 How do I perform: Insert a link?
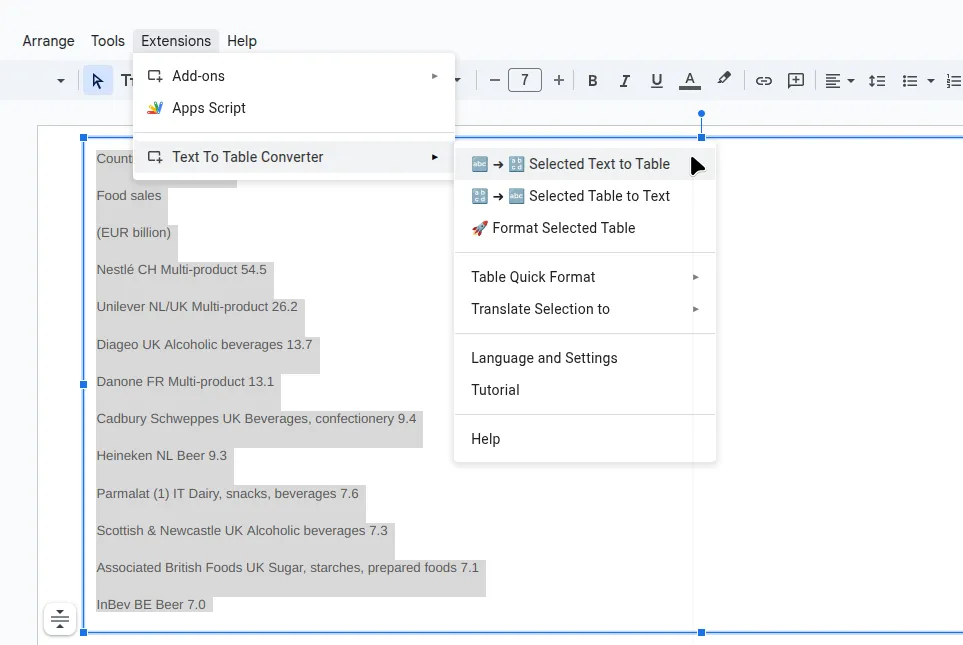coord(763,80)
